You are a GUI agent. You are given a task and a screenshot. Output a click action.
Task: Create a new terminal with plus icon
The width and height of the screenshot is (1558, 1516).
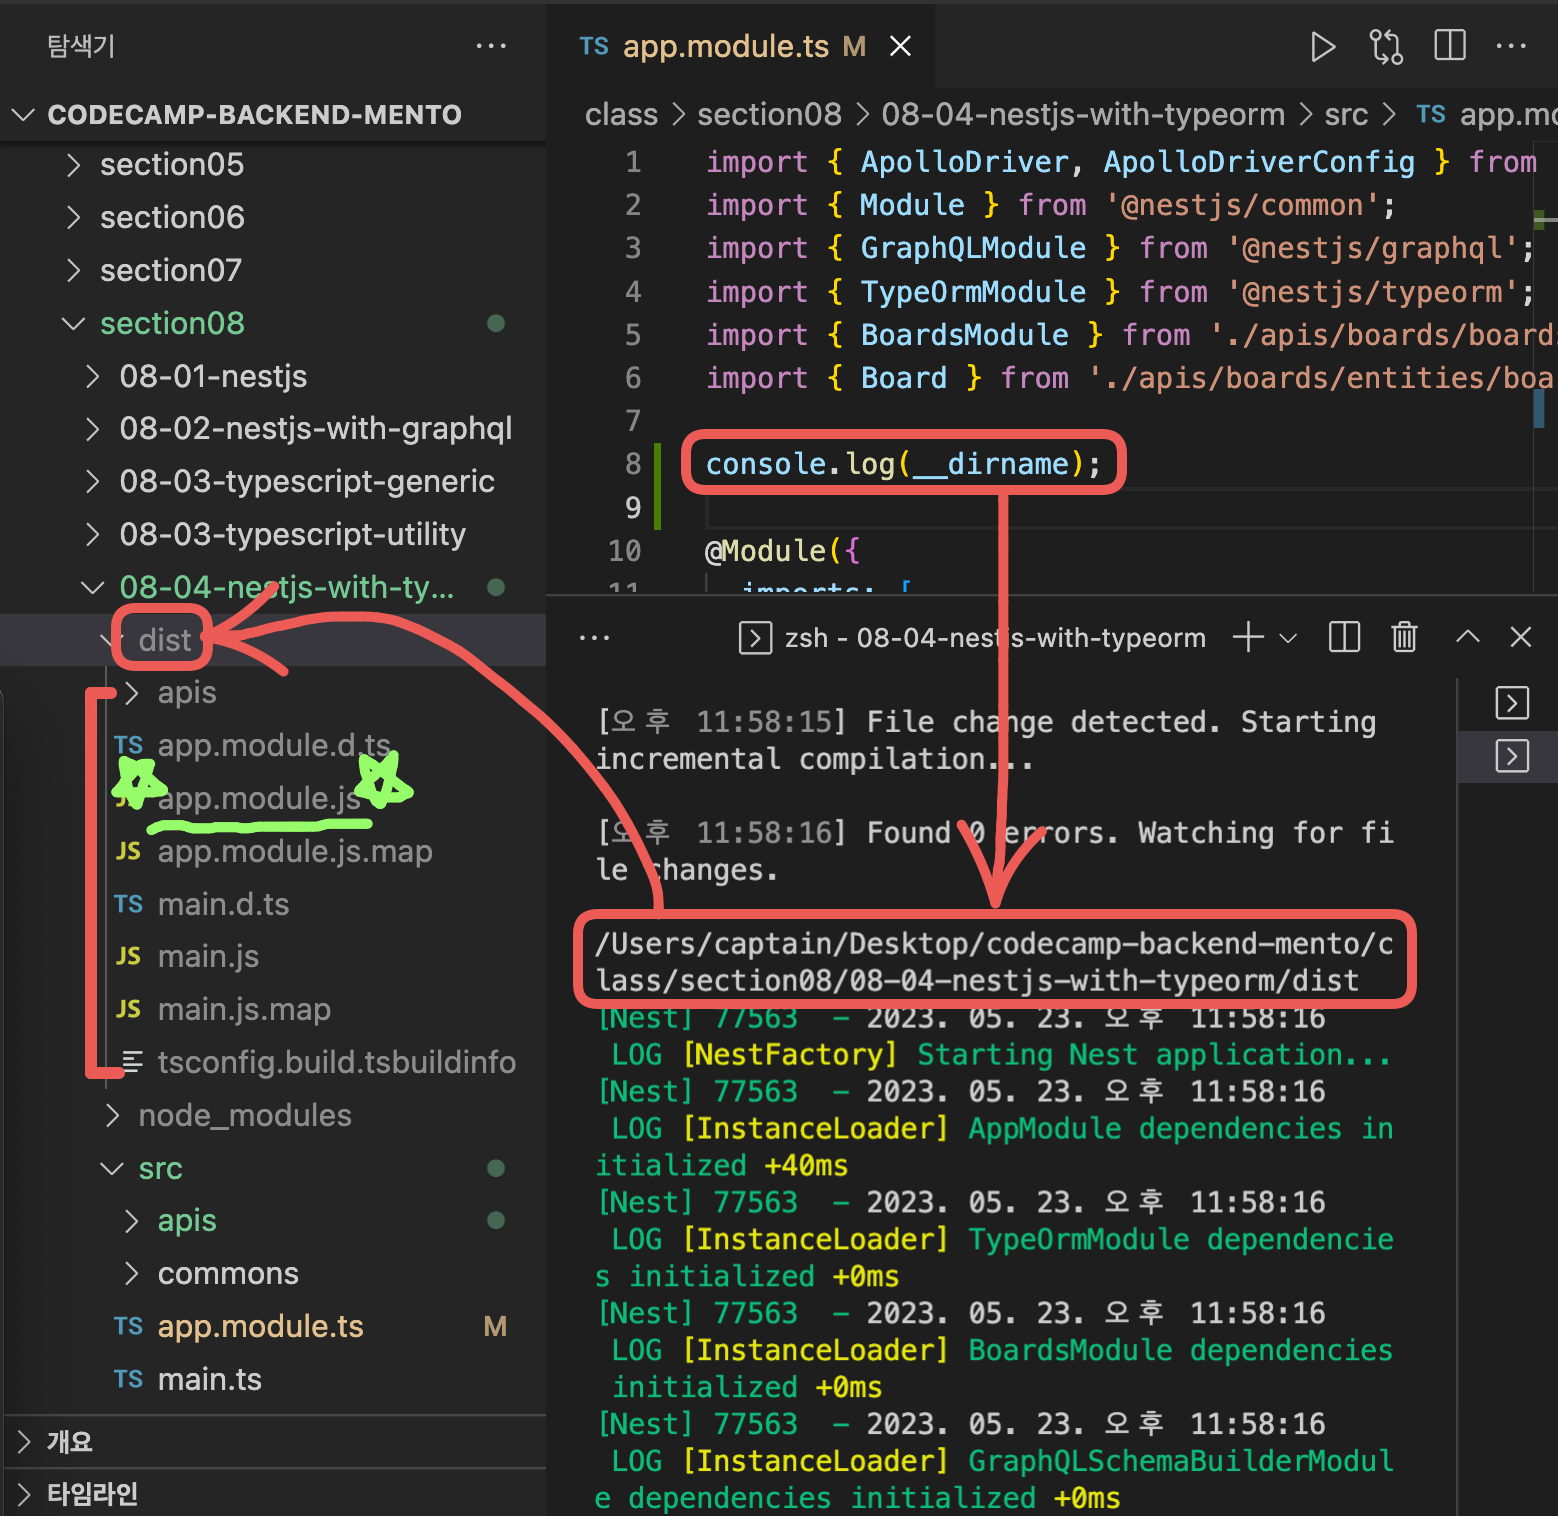click(1248, 637)
